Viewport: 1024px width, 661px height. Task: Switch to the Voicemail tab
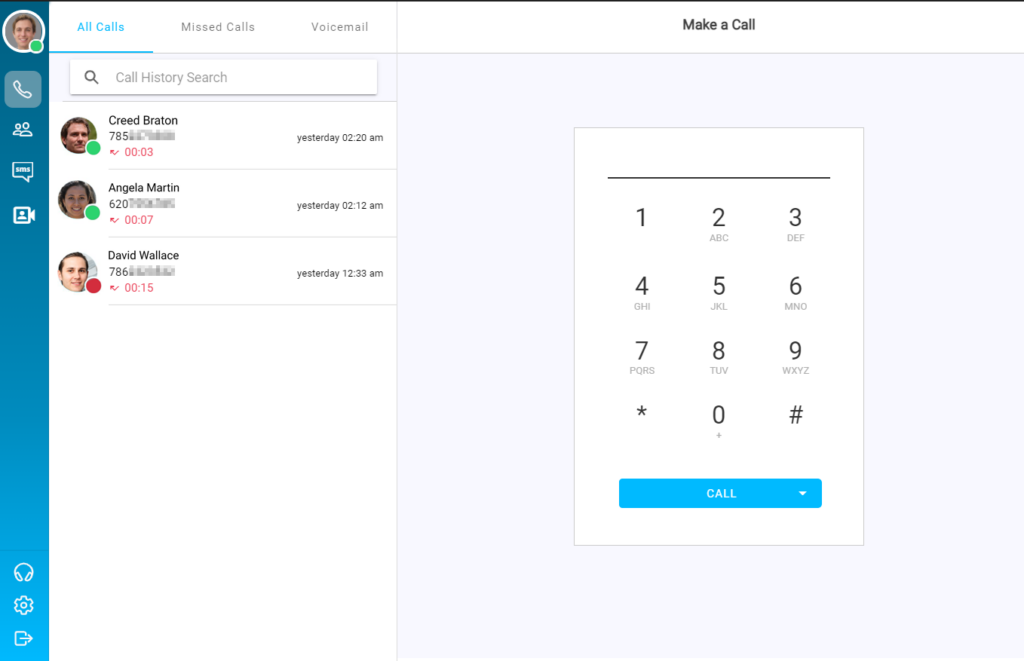pyautogui.click(x=339, y=27)
